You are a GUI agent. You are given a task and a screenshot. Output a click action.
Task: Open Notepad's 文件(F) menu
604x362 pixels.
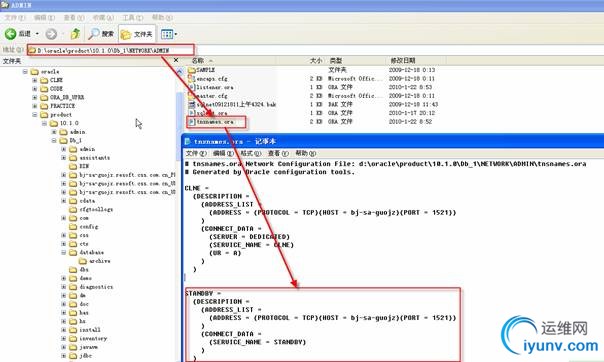click(196, 153)
